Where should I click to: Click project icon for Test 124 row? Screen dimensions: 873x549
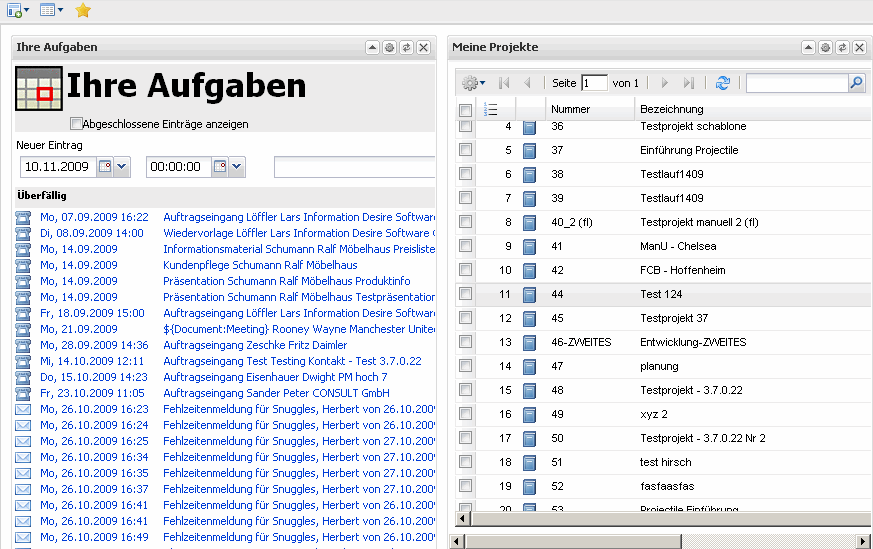click(530, 294)
